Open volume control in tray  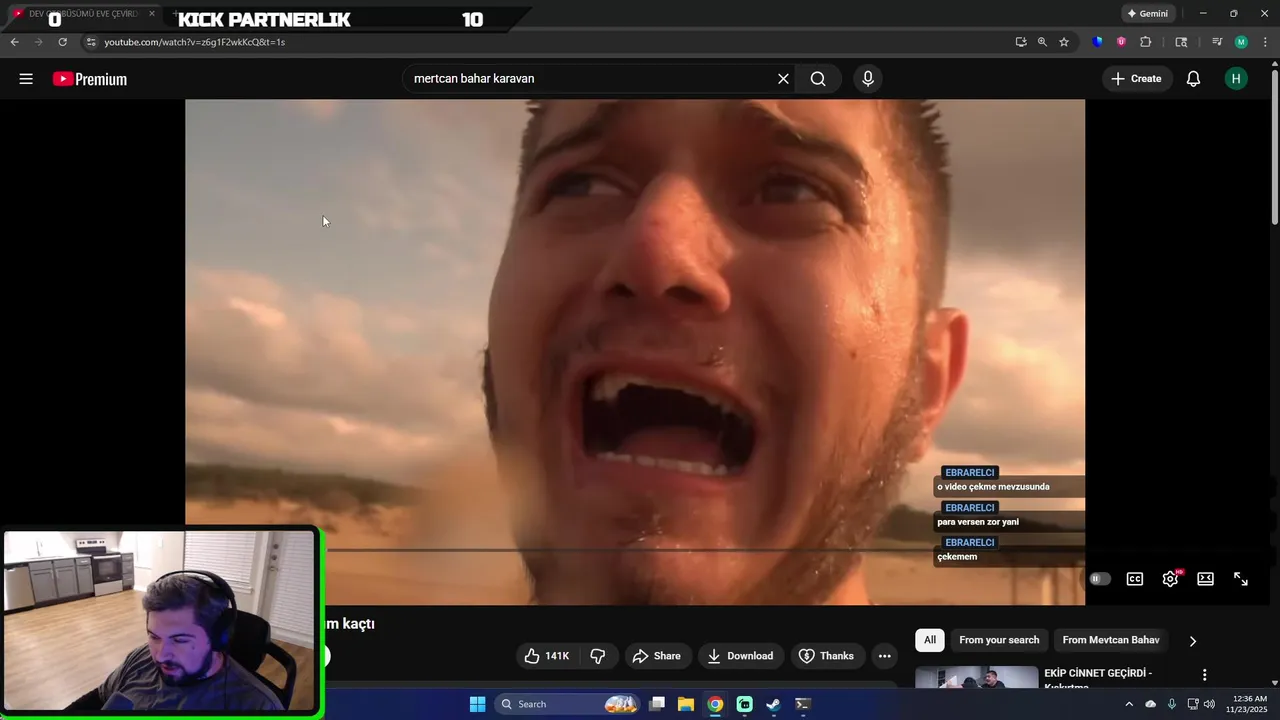[x=1209, y=704]
